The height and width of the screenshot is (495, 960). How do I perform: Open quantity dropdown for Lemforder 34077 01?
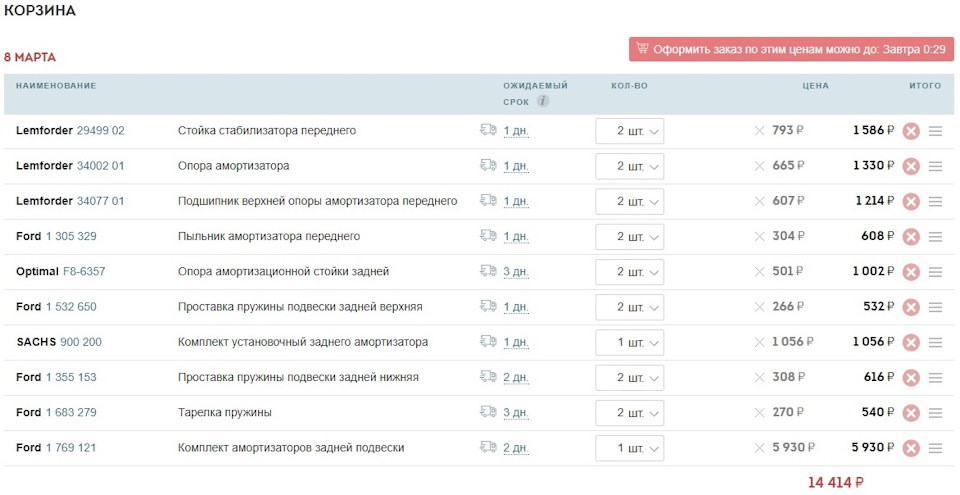coord(629,201)
